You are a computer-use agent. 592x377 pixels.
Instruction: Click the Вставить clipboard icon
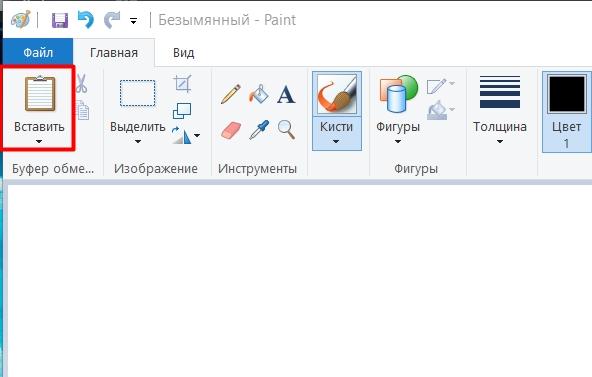click(40, 94)
